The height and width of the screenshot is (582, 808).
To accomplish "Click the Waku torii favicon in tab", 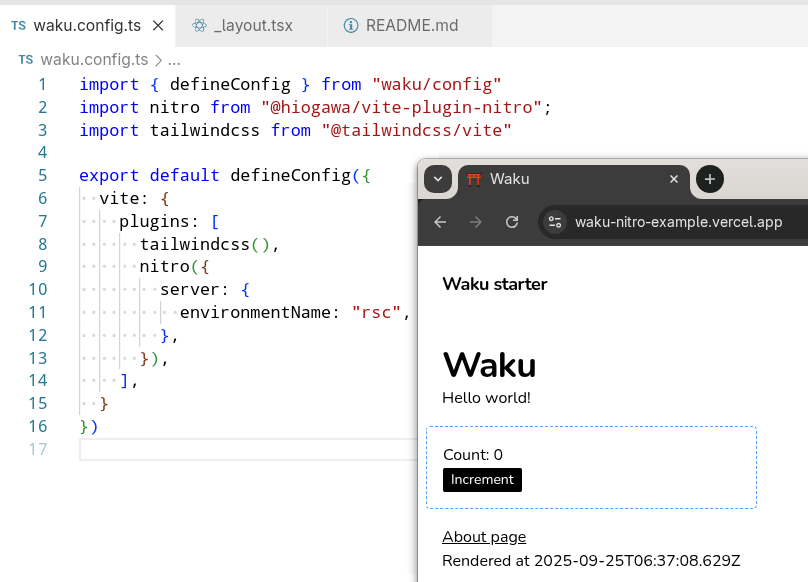I will [x=474, y=179].
